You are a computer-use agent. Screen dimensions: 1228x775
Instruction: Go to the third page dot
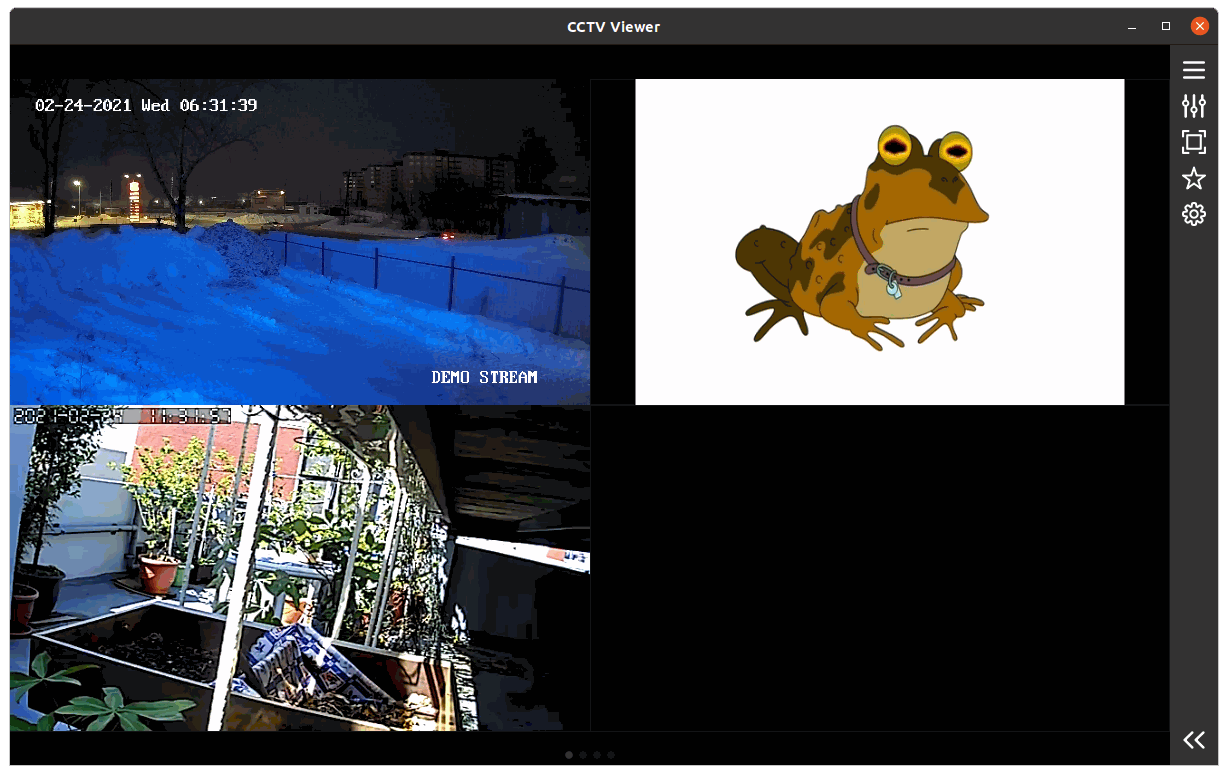(597, 755)
